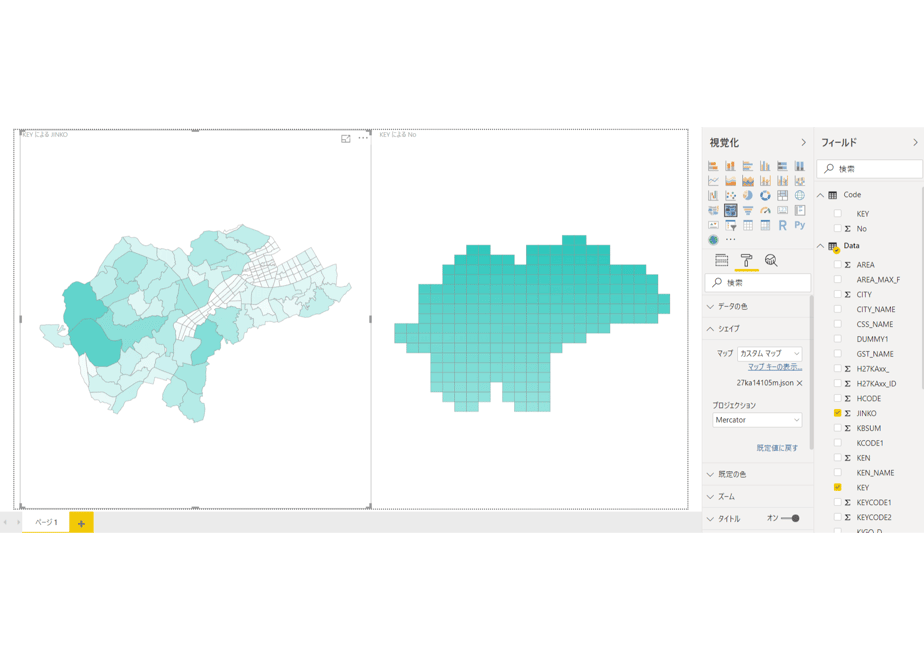Switch to the ページ1 tab
924x660 pixels.
pos(46,522)
